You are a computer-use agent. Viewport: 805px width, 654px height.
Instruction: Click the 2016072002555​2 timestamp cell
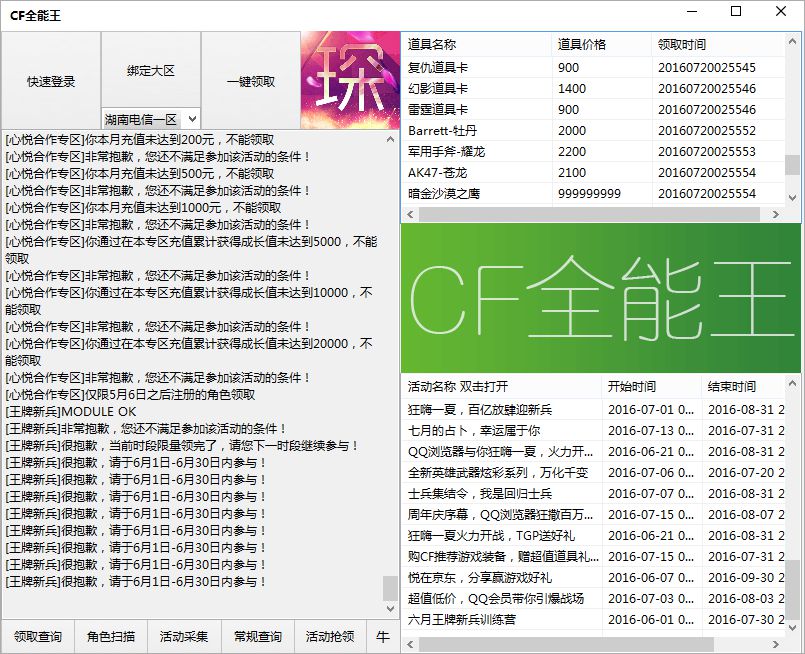coord(718,130)
